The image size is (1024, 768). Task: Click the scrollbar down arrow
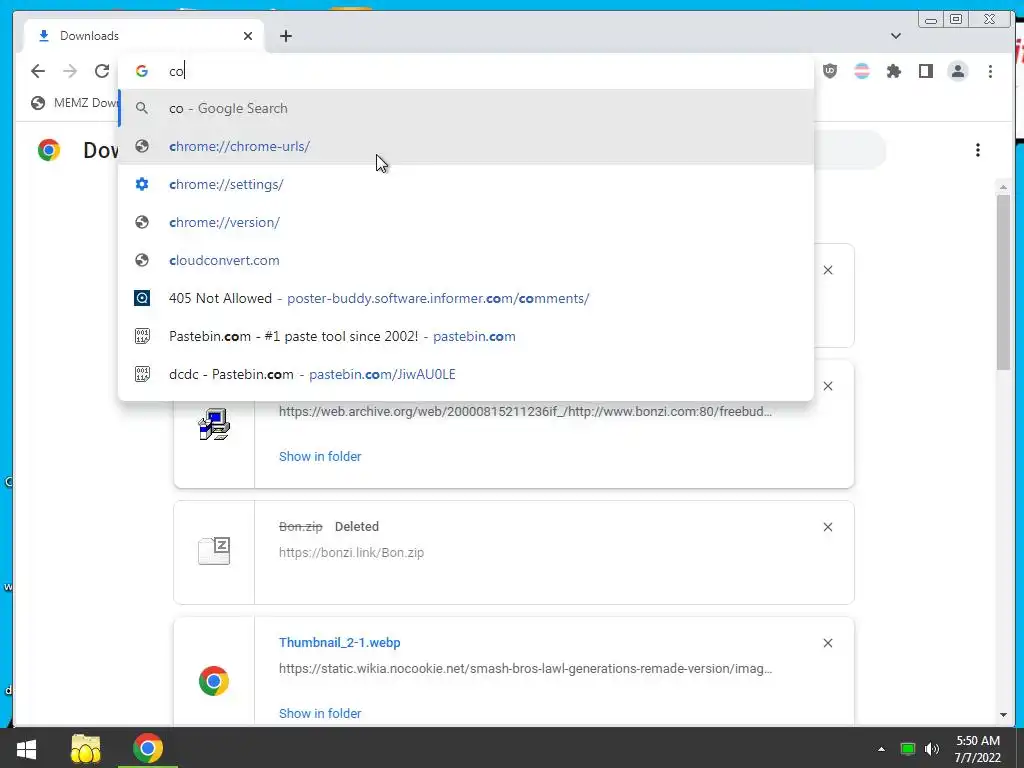tap(1004, 715)
